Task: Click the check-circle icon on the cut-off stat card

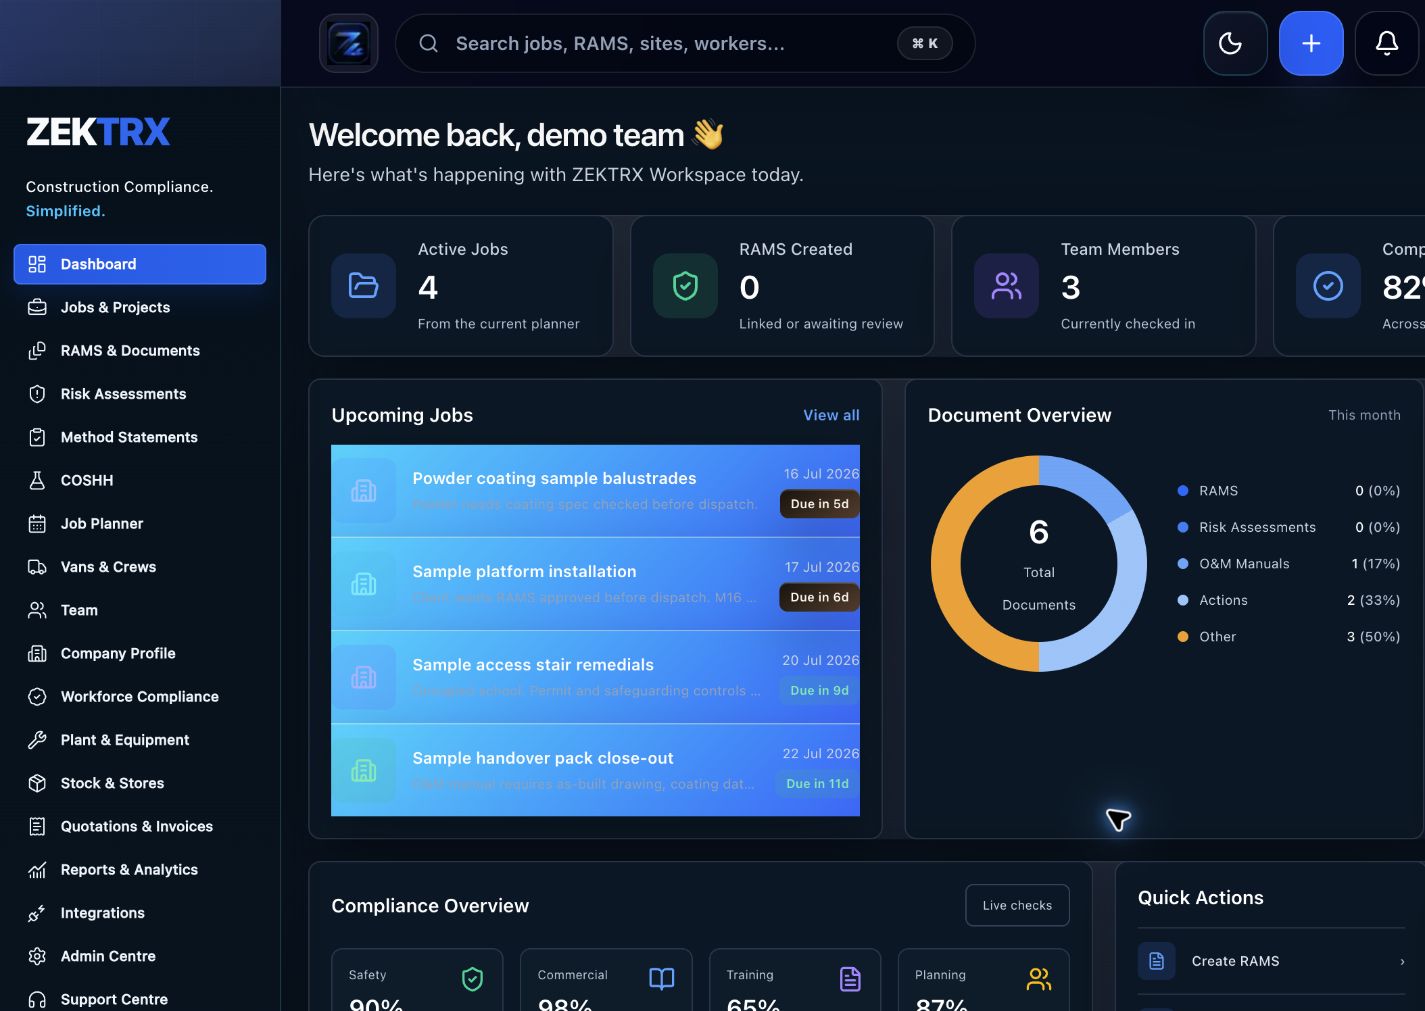Action: 1328,286
